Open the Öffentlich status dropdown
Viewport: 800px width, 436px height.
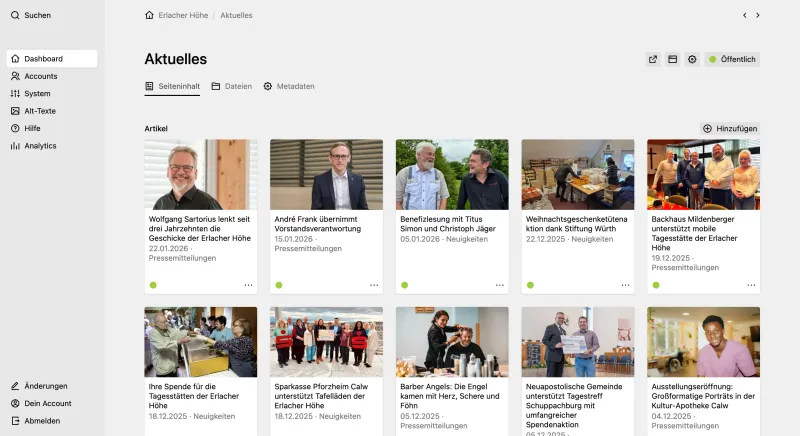point(732,59)
